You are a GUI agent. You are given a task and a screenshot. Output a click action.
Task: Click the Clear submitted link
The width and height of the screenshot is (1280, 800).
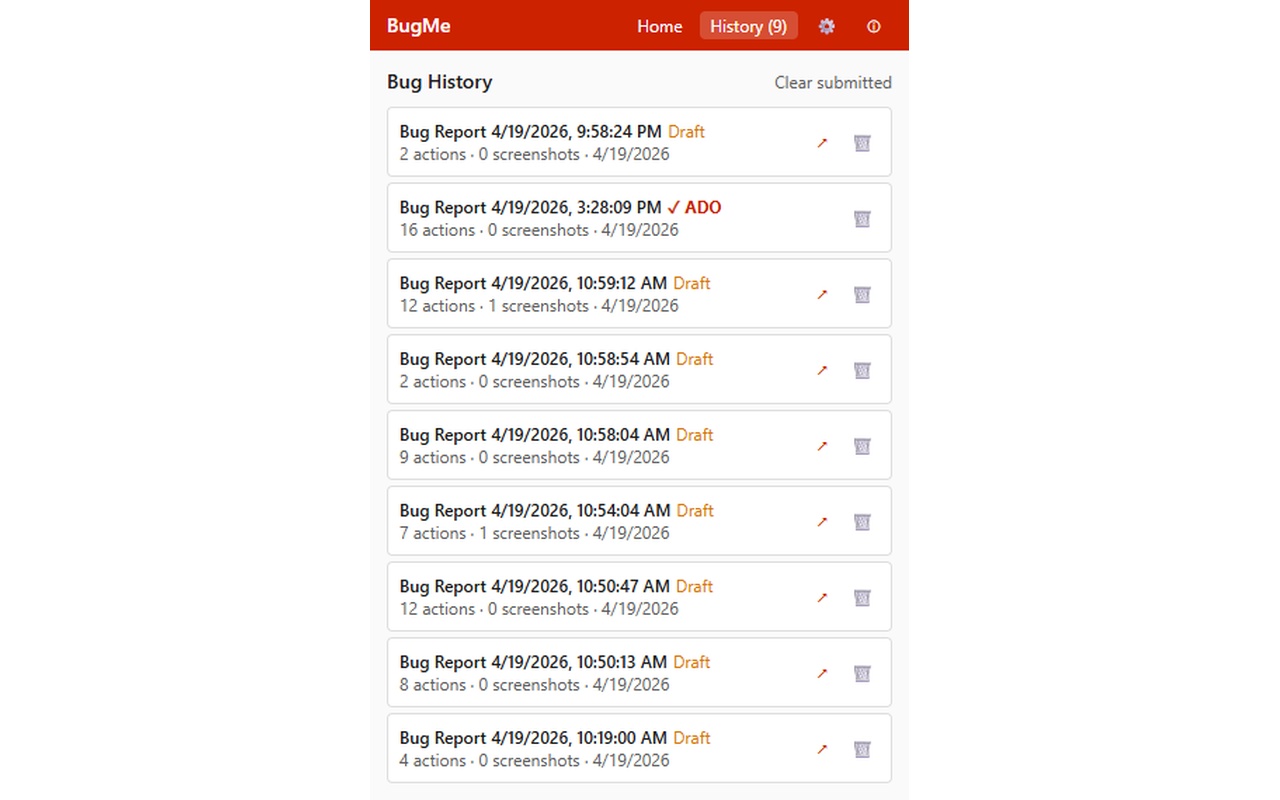832,83
